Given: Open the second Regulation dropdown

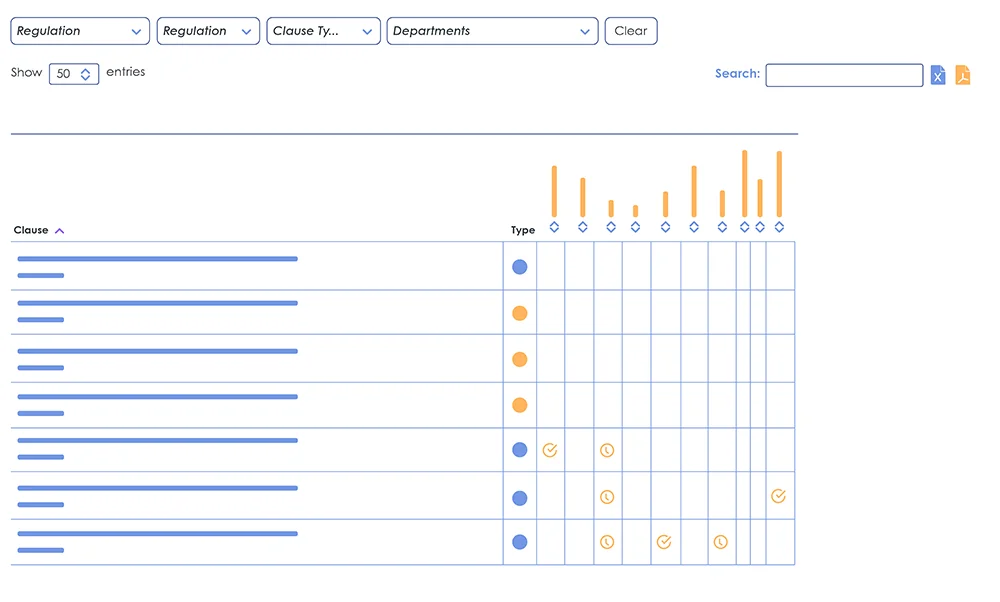Looking at the screenshot, I should (208, 31).
